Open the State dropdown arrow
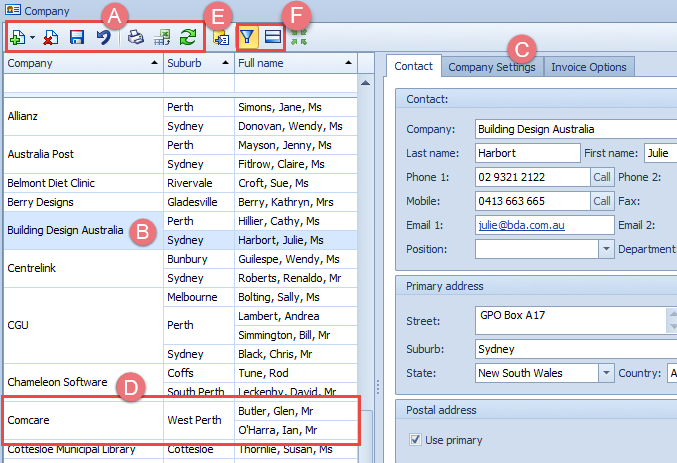The width and height of the screenshot is (677, 463). click(x=606, y=373)
